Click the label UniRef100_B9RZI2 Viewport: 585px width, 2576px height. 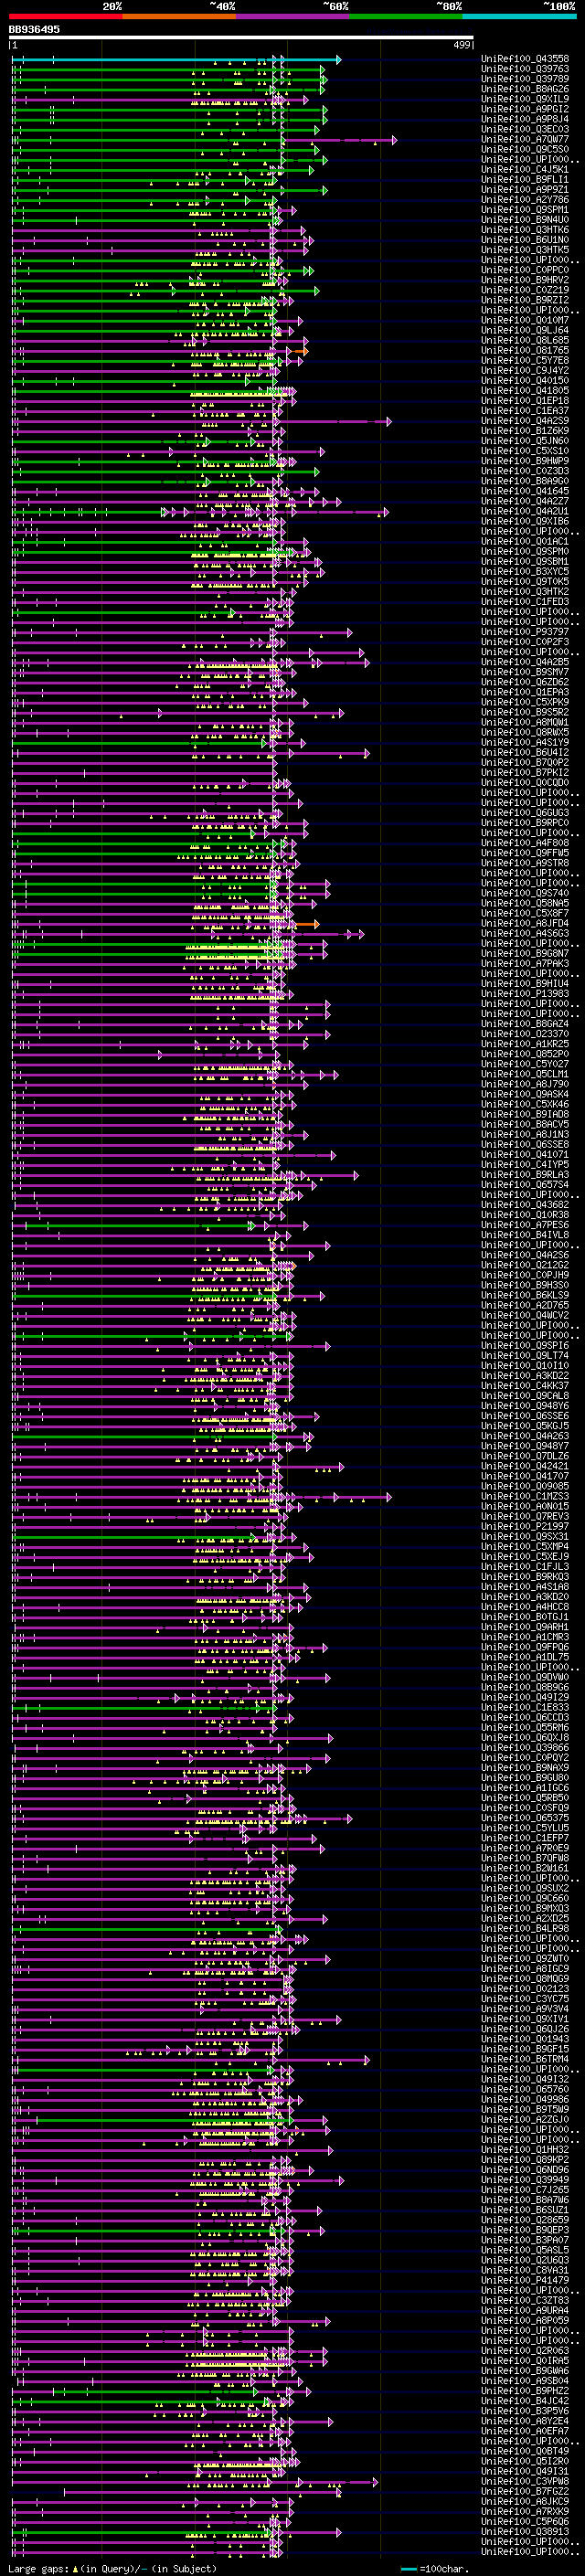(x=525, y=300)
